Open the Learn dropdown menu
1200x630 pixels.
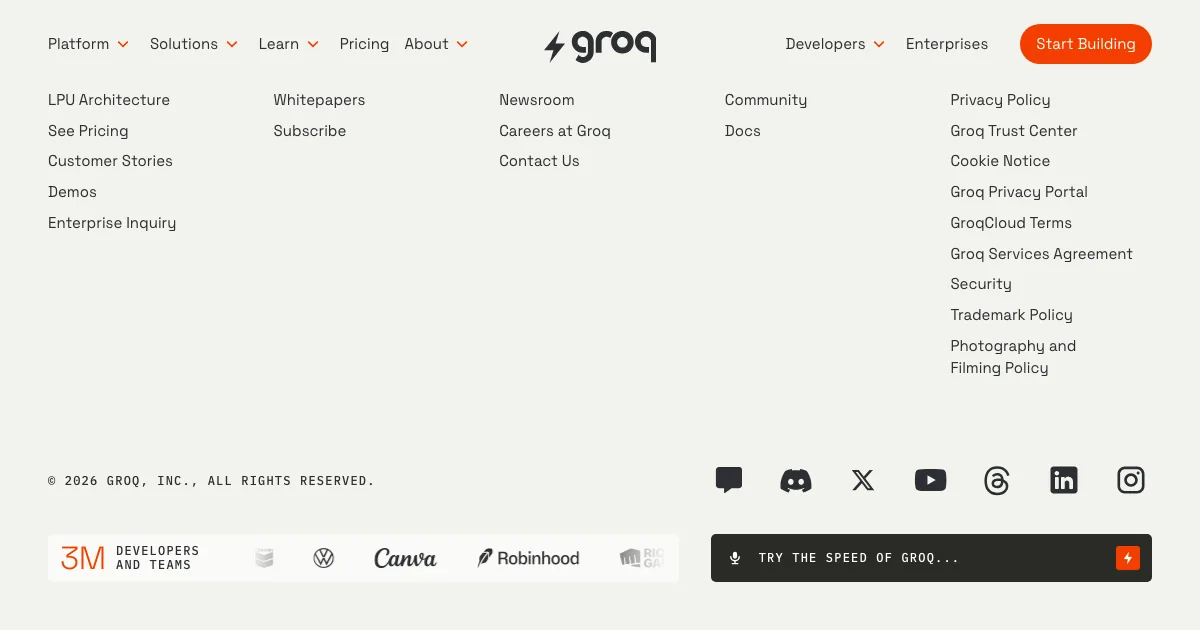click(x=288, y=44)
